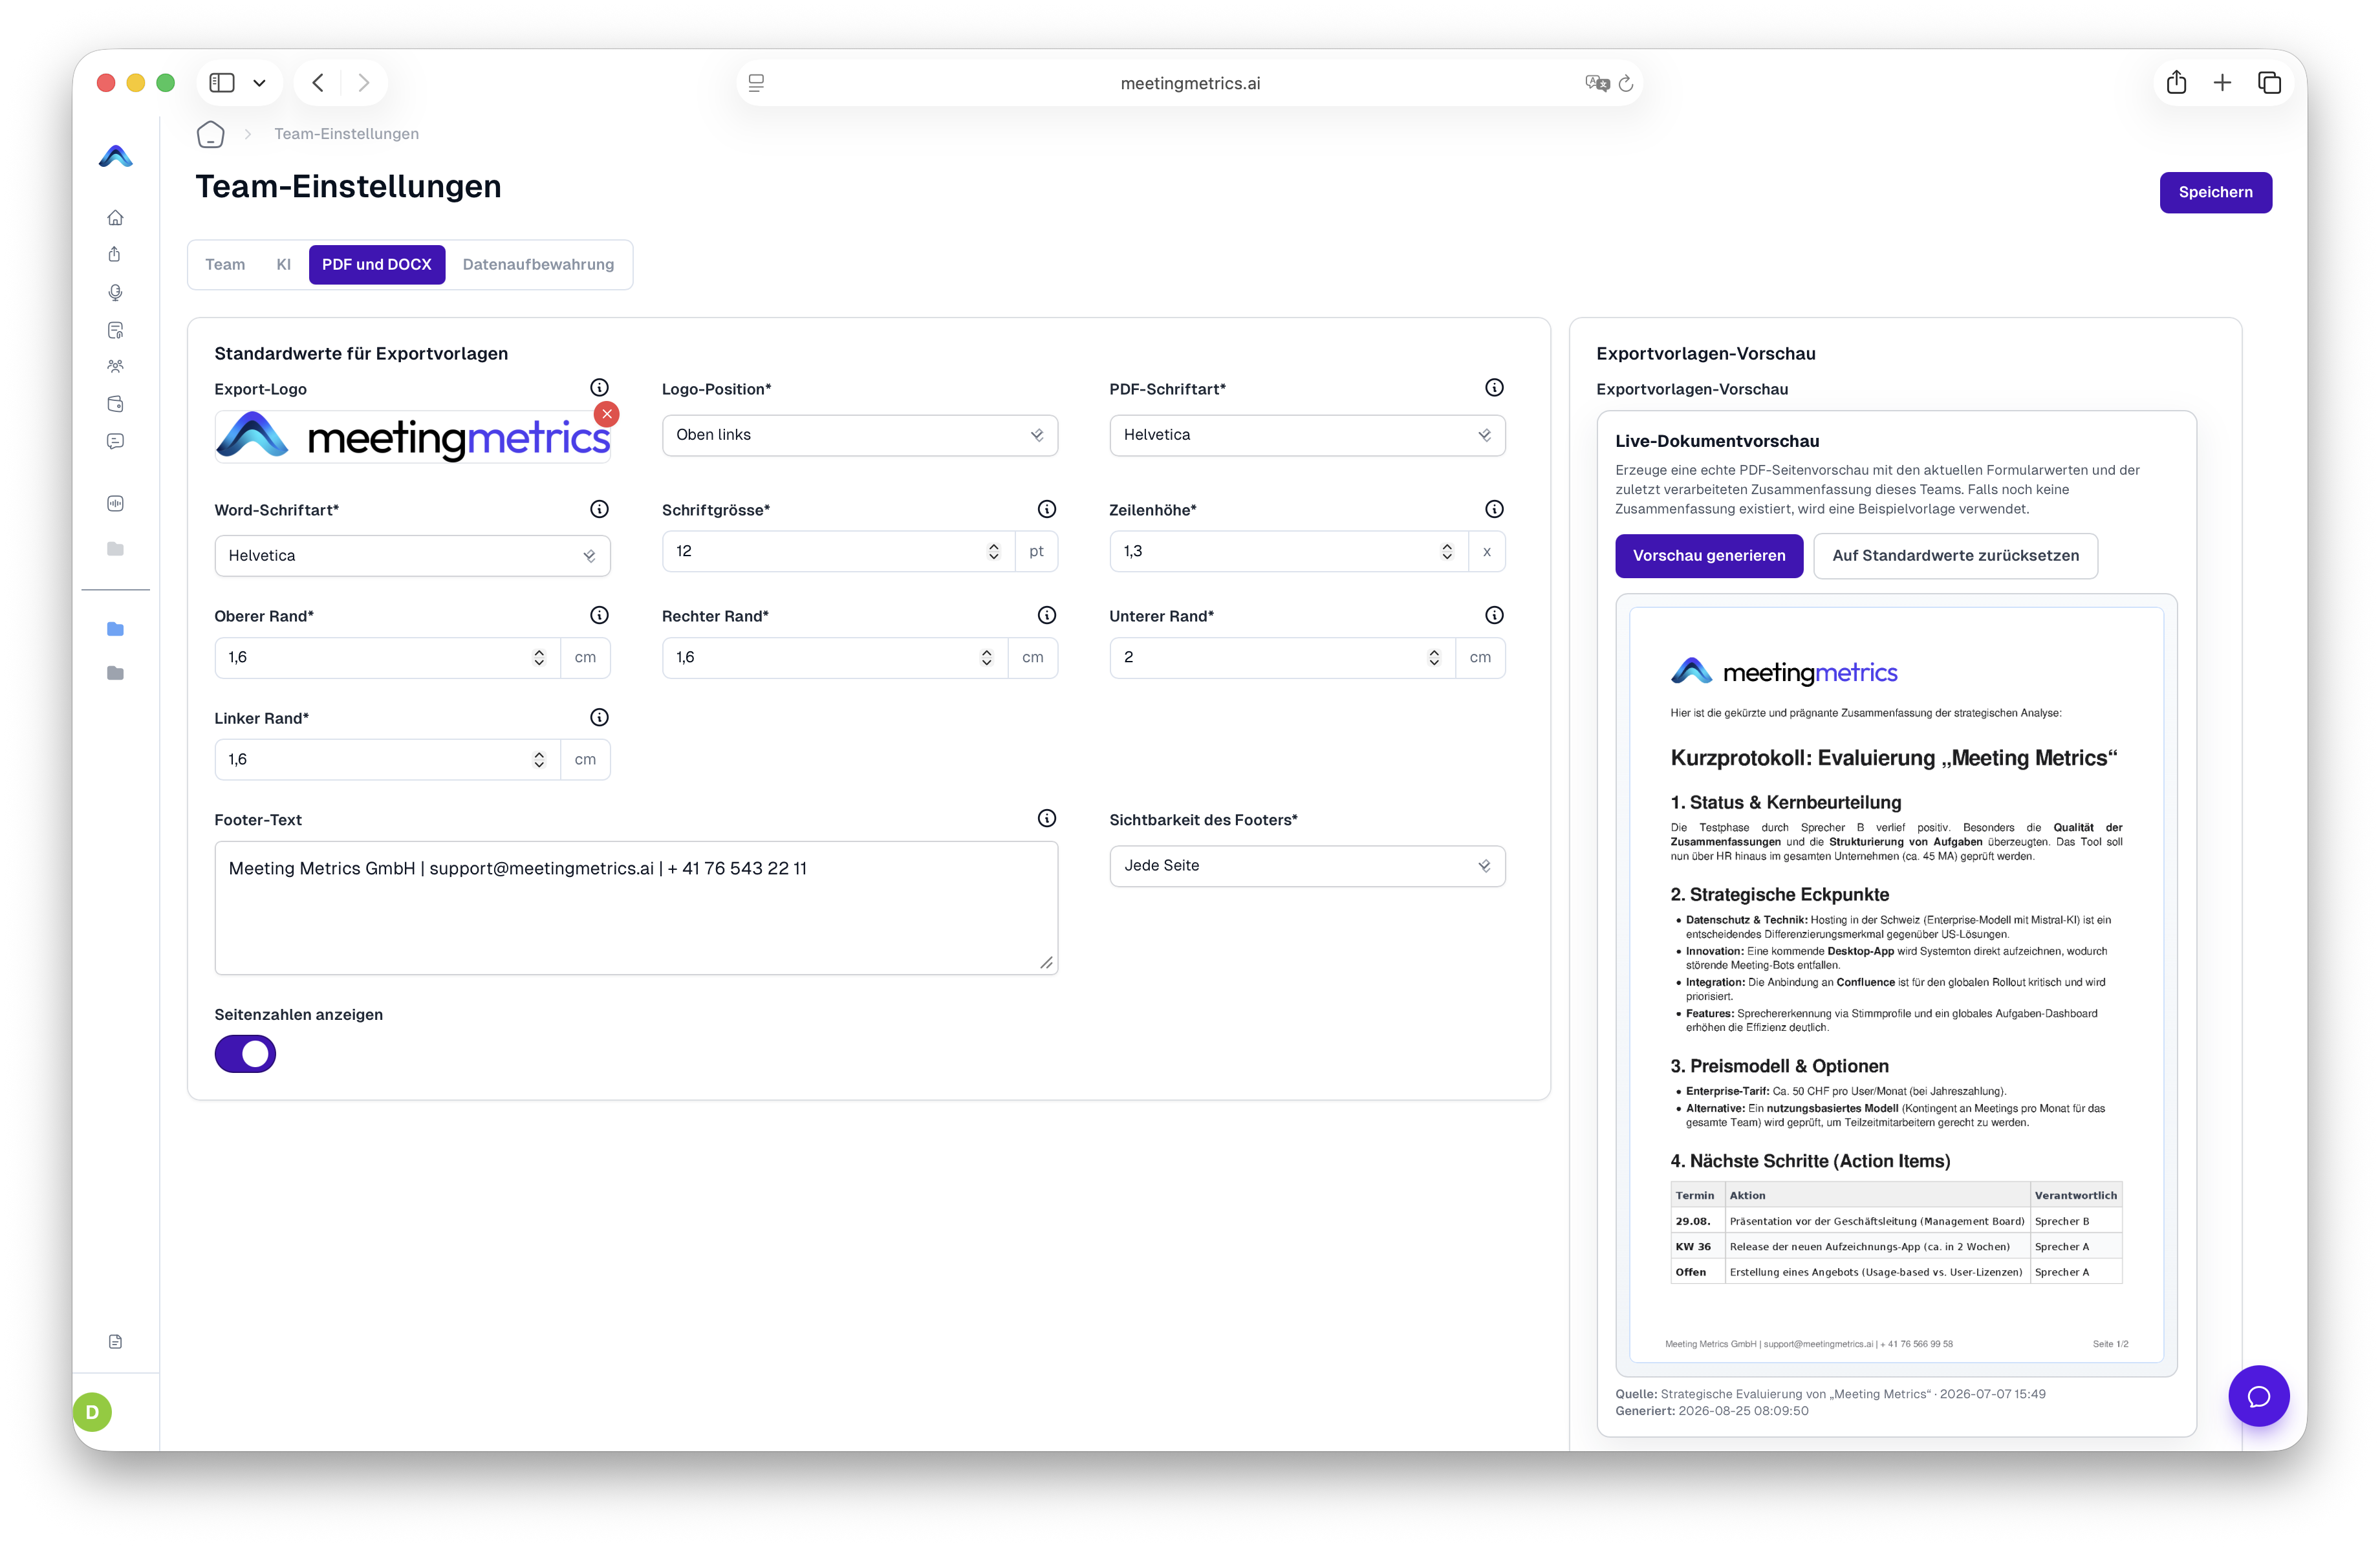Open the PDF-Schriftart dropdown
This screenshot has height=1547, width=2380.
(x=1307, y=435)
